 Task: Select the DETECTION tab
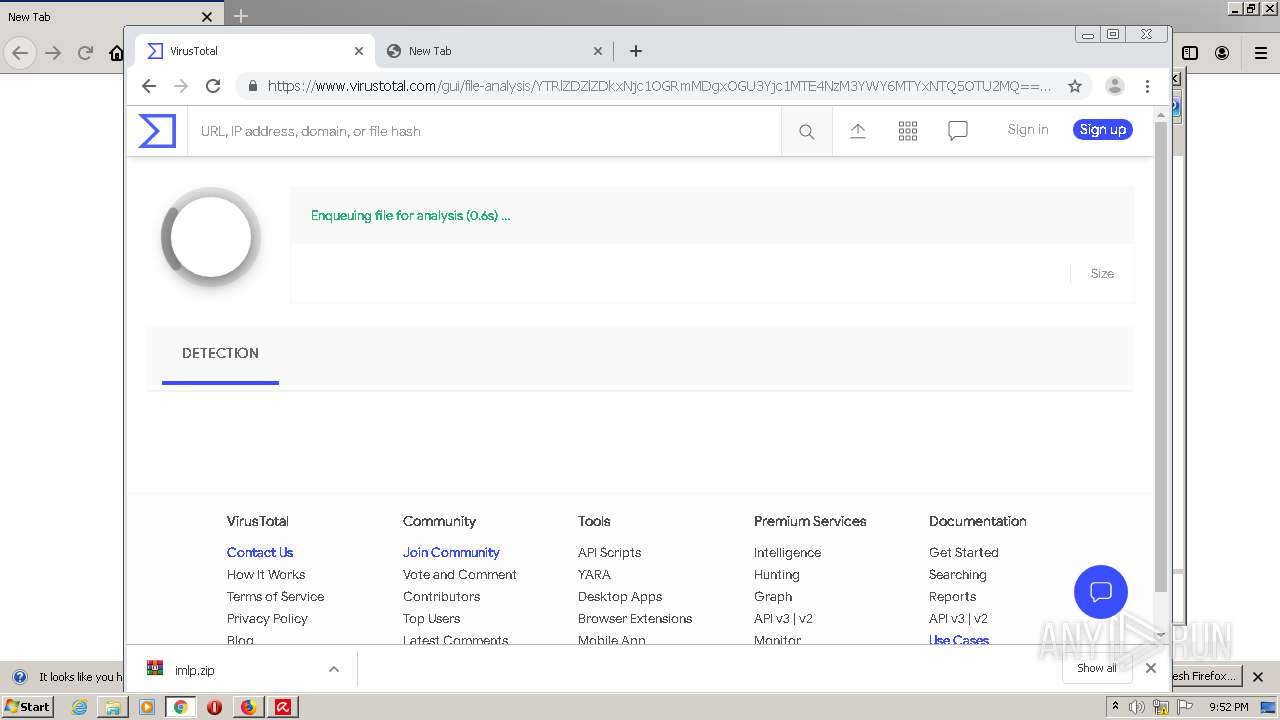220,354
